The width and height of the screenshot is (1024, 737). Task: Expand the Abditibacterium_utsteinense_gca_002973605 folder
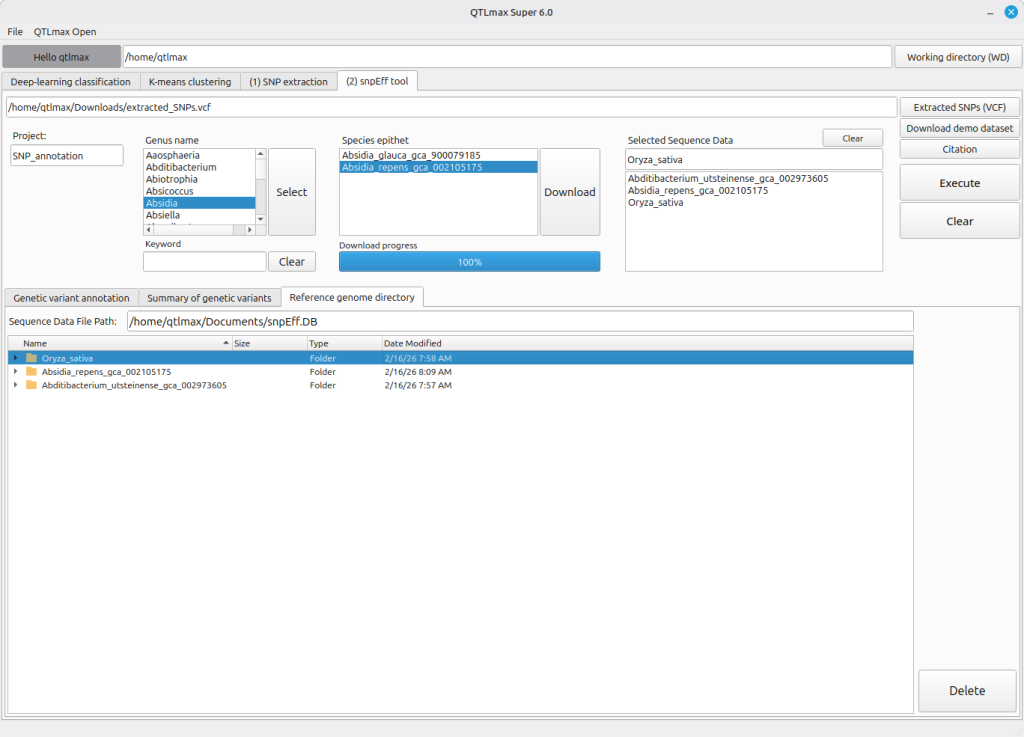pyautogui.click(x=15, y=385)
